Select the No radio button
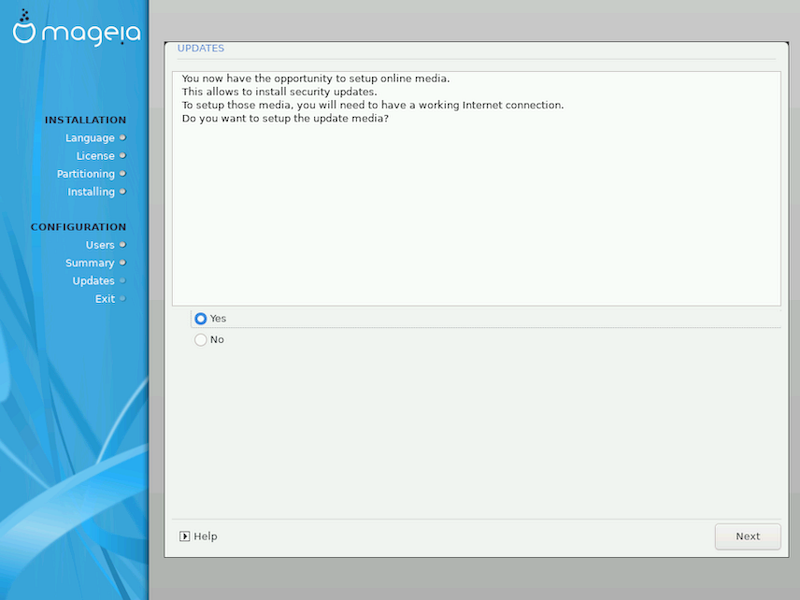Screen dimensions: 800x600 (x=201, y=340)
